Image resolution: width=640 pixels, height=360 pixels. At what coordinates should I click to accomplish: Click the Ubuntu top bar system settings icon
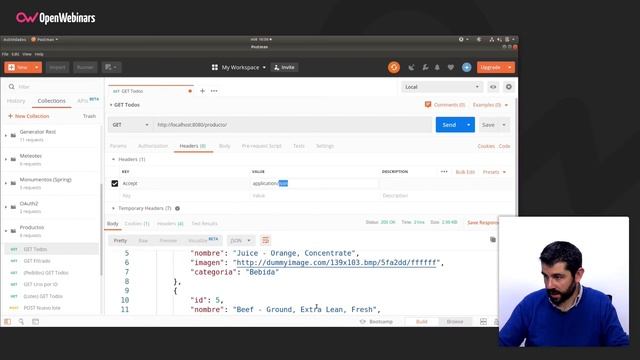click(461, 40)
